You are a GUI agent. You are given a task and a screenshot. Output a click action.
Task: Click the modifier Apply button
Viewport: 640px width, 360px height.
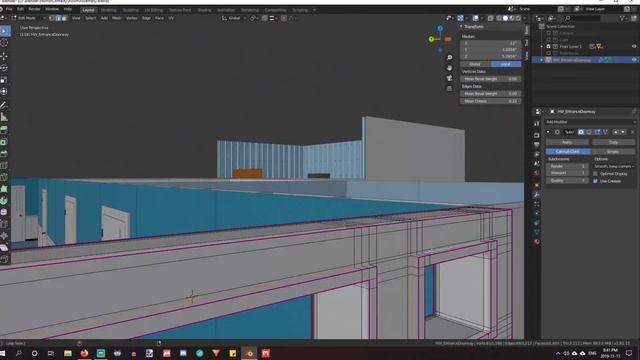pos(567,142)
